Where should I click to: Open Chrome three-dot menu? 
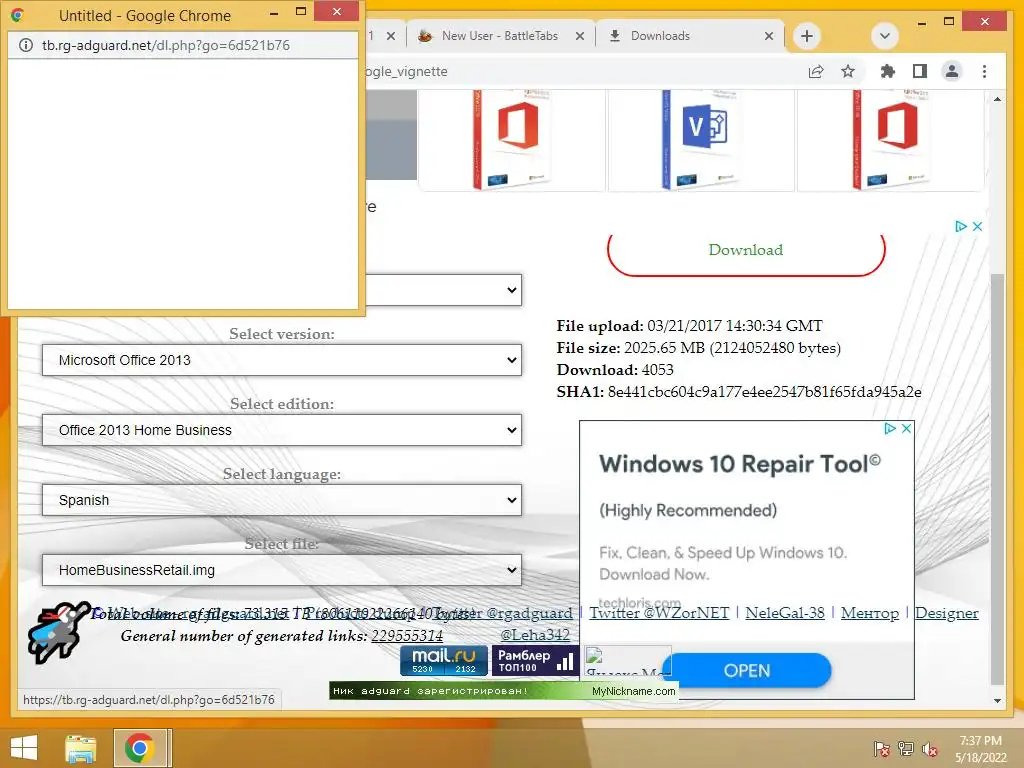984,71
